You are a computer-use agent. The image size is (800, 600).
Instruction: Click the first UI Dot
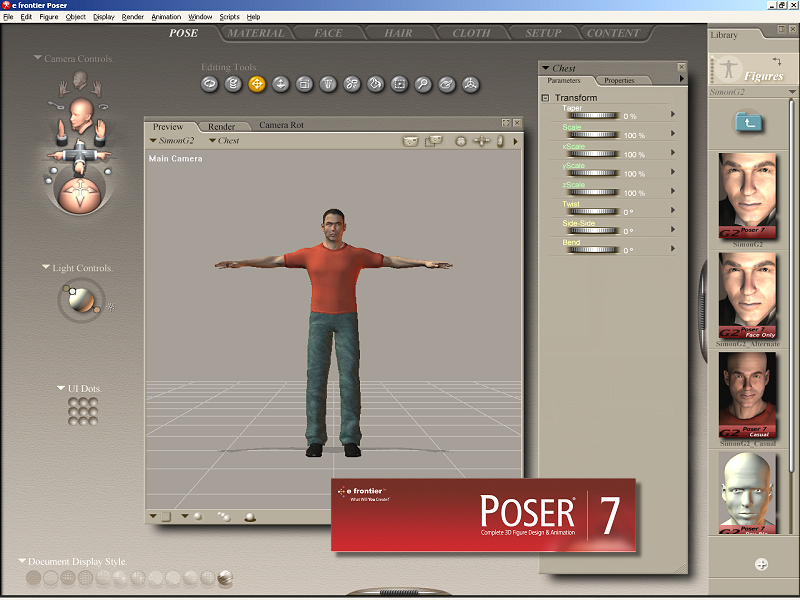pyautogui.click(x=73, y=402)
